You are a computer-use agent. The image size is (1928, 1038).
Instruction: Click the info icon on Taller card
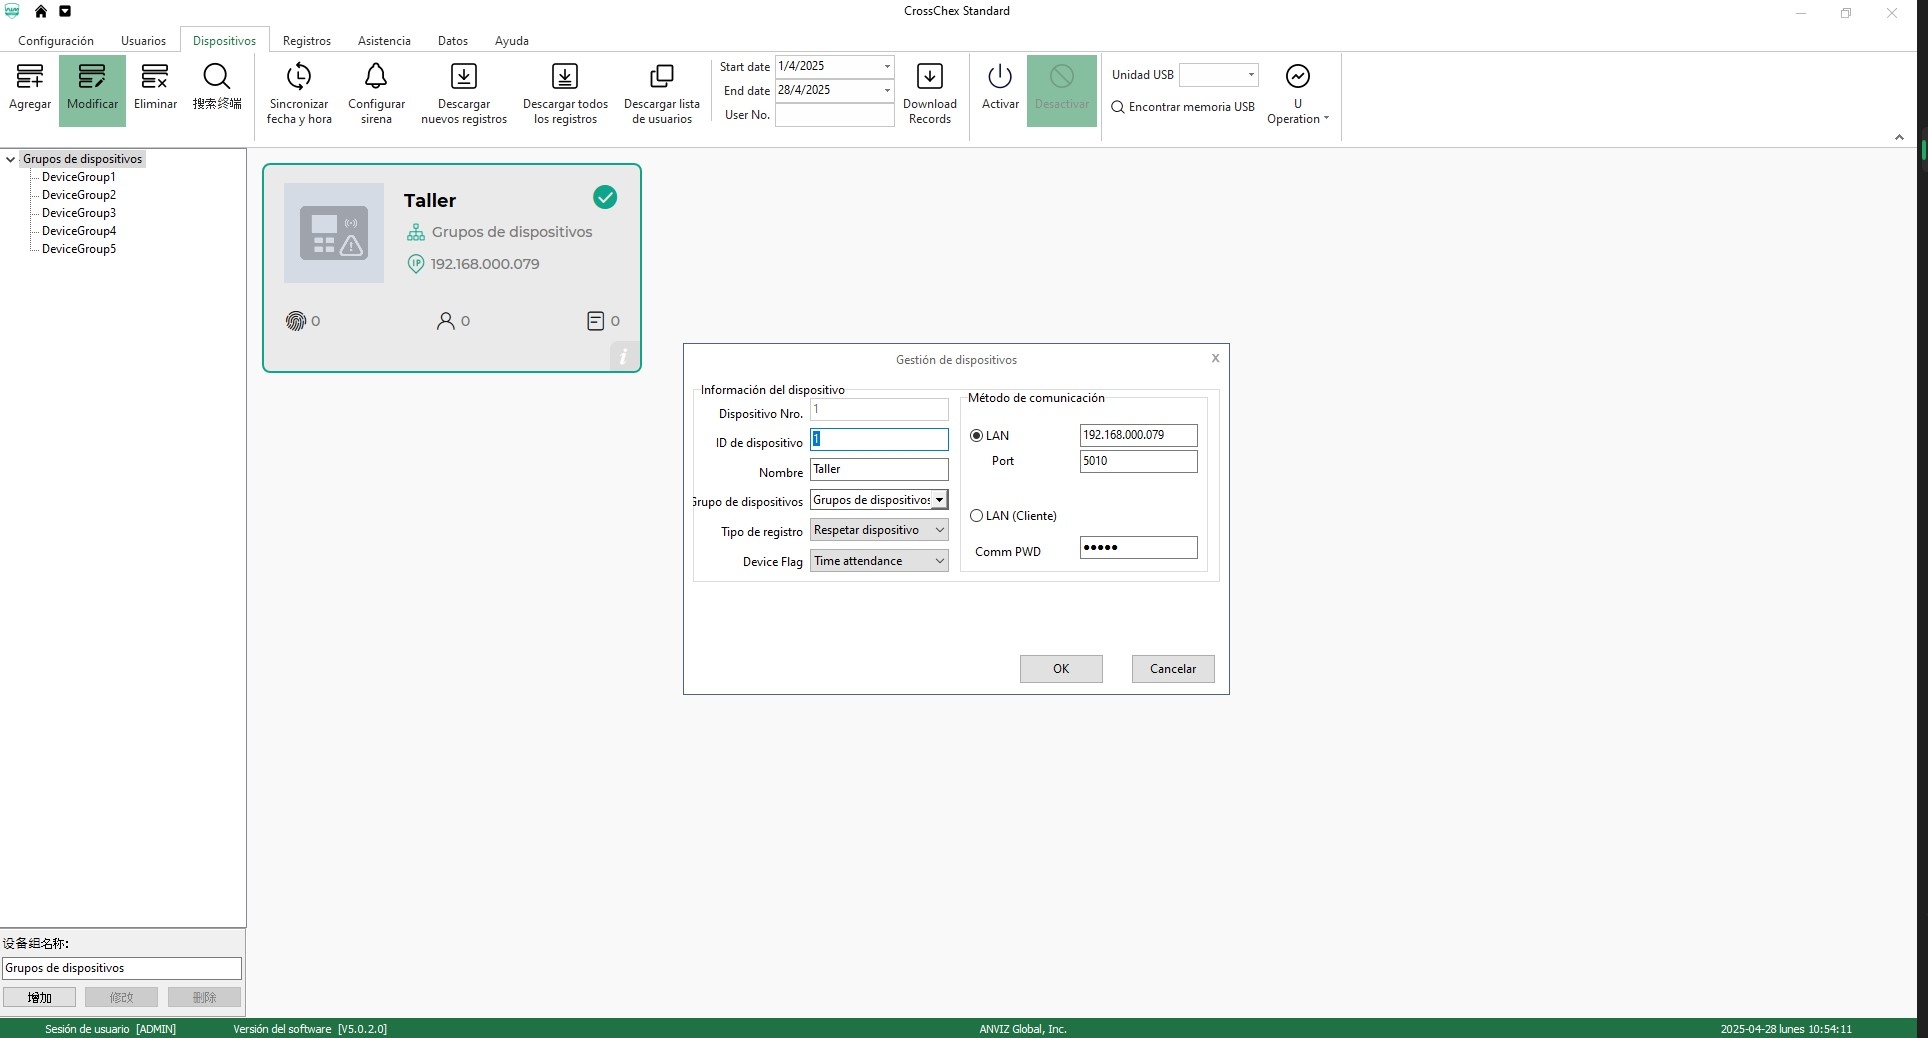(623, 356)
